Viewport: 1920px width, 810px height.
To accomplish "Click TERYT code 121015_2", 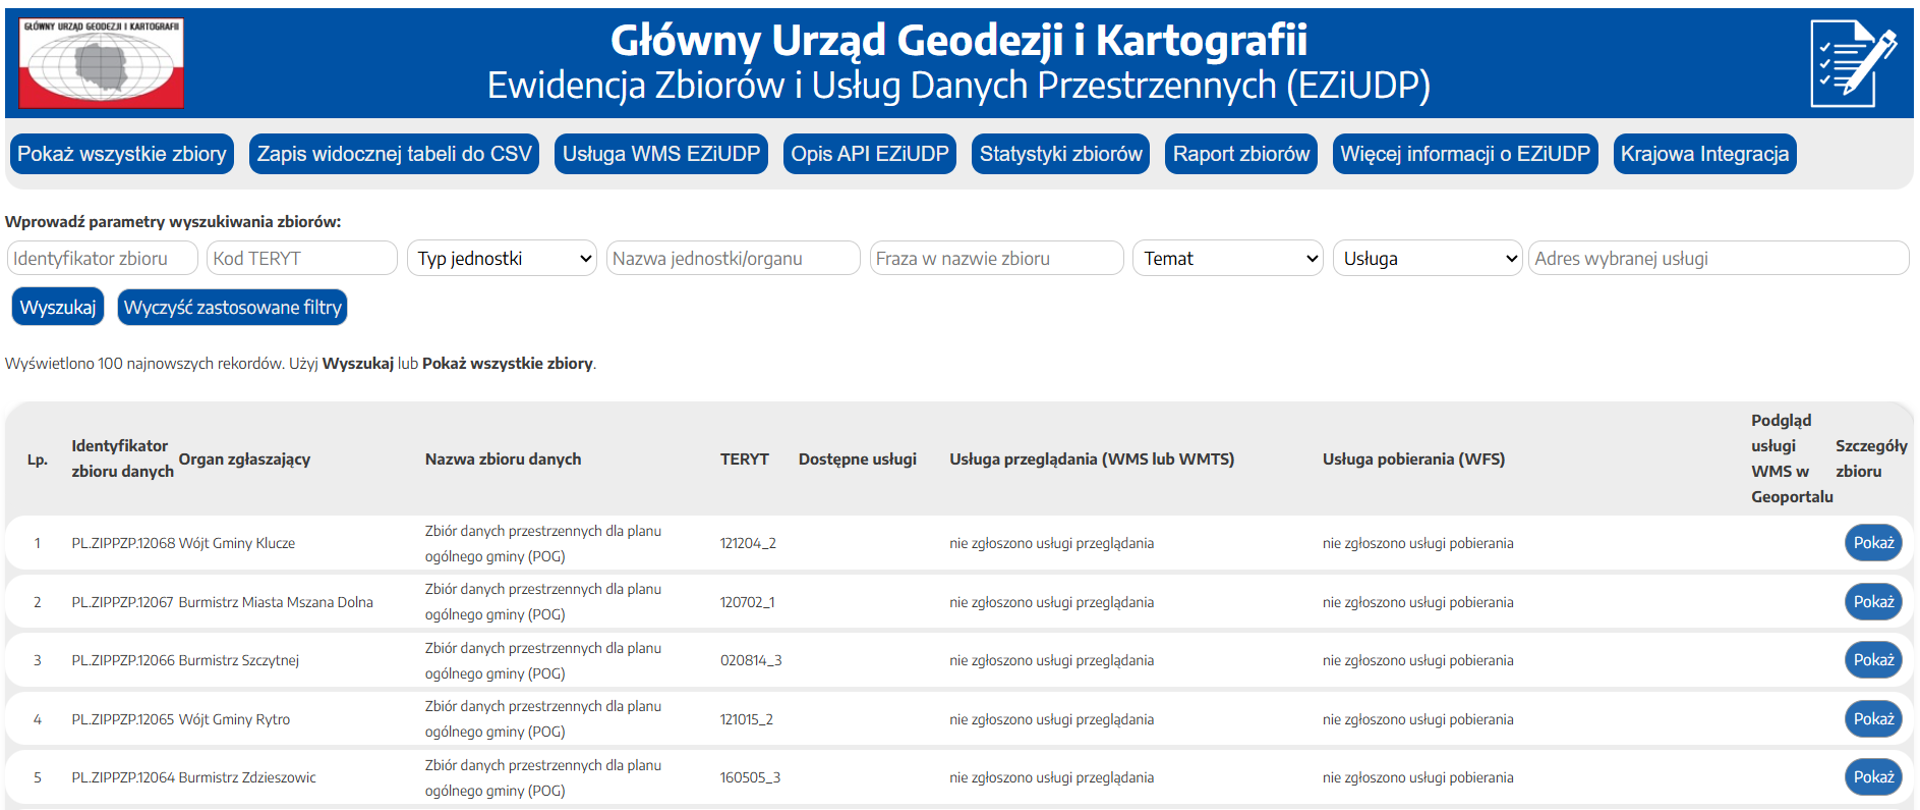I will (x=747, y=719).
